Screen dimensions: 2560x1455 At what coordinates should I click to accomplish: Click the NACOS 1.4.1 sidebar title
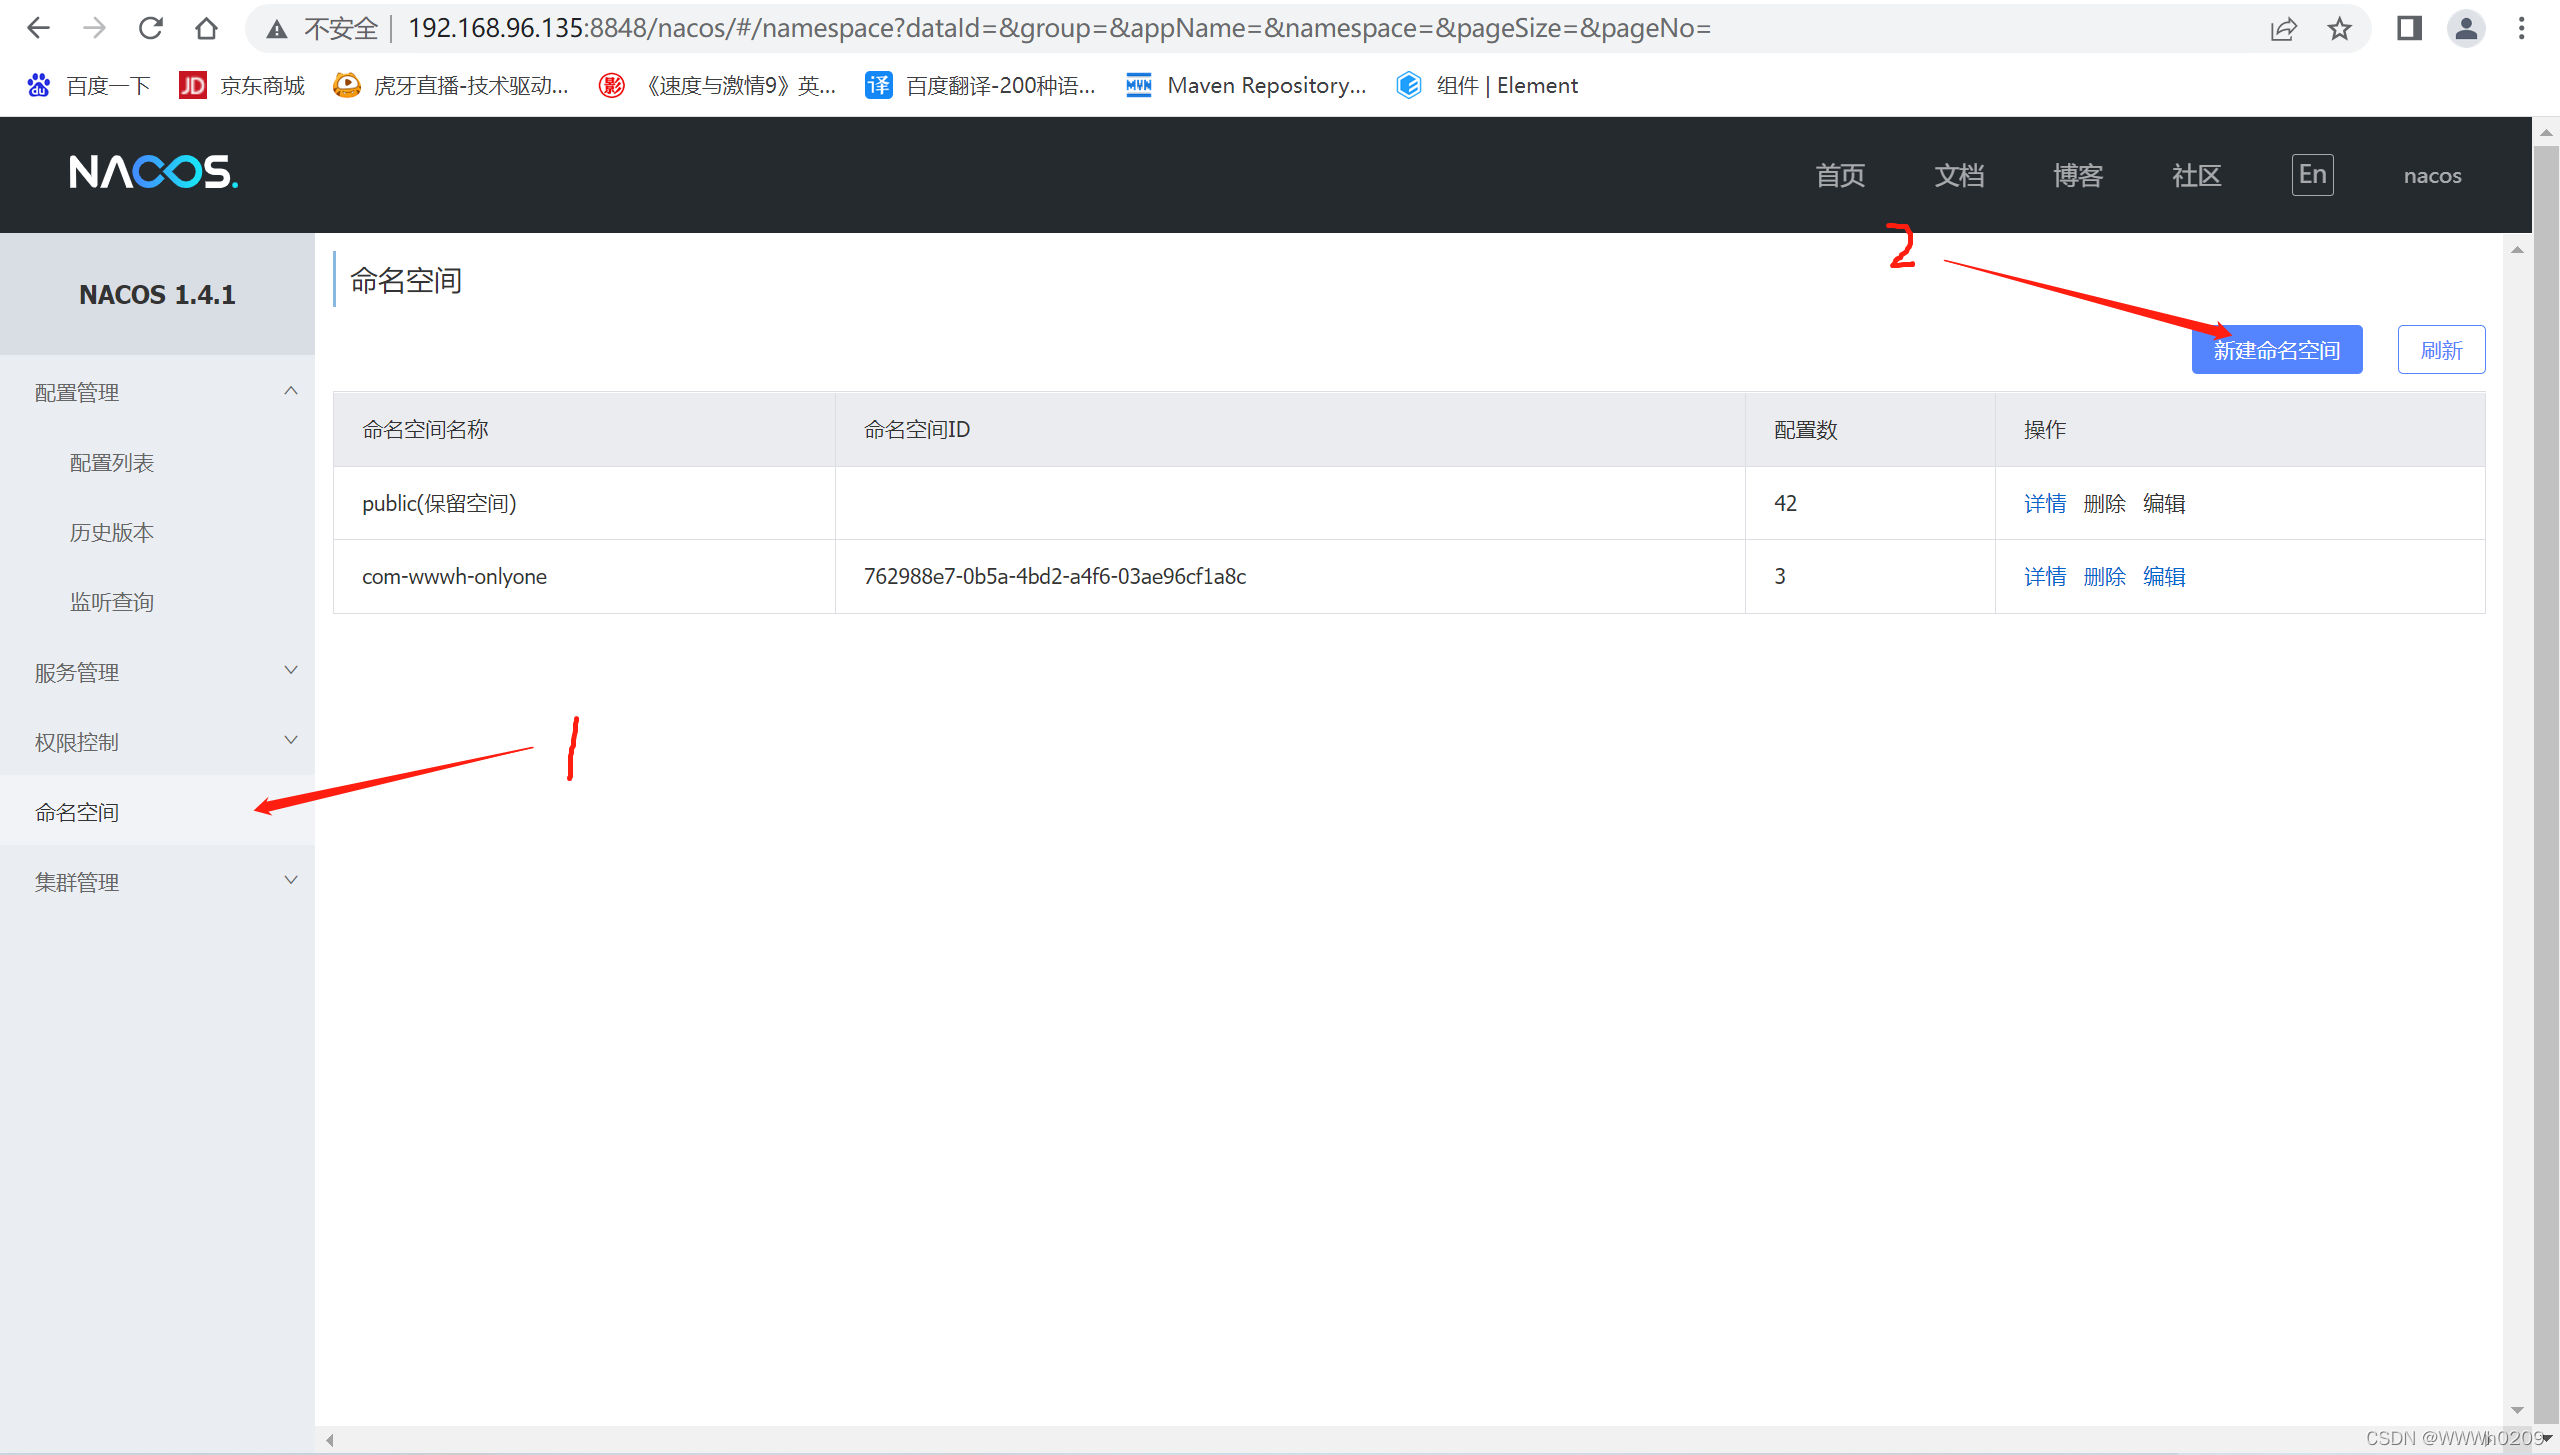tap(157, 295)
